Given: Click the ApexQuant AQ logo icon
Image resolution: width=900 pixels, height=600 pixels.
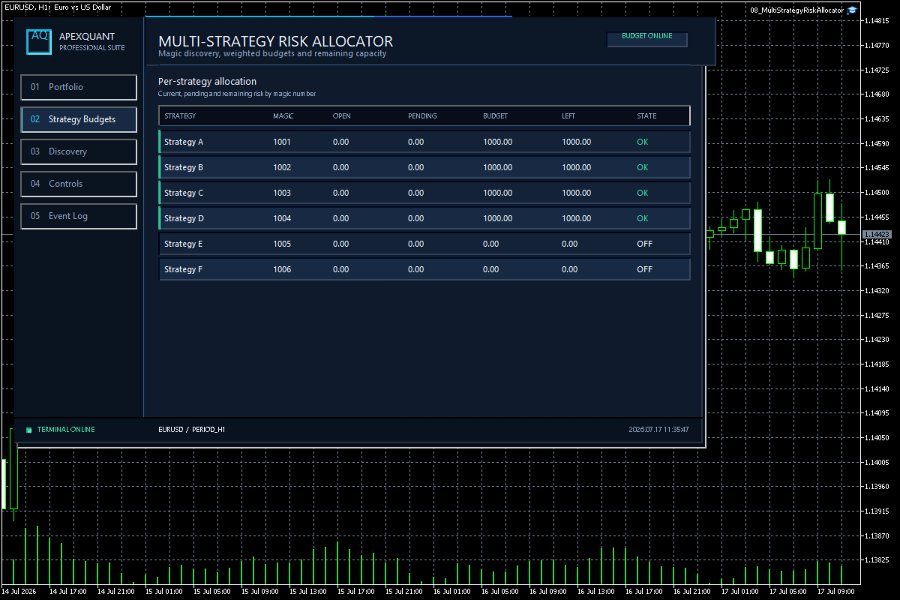Looking at the screenshot, I should point(39,41).
